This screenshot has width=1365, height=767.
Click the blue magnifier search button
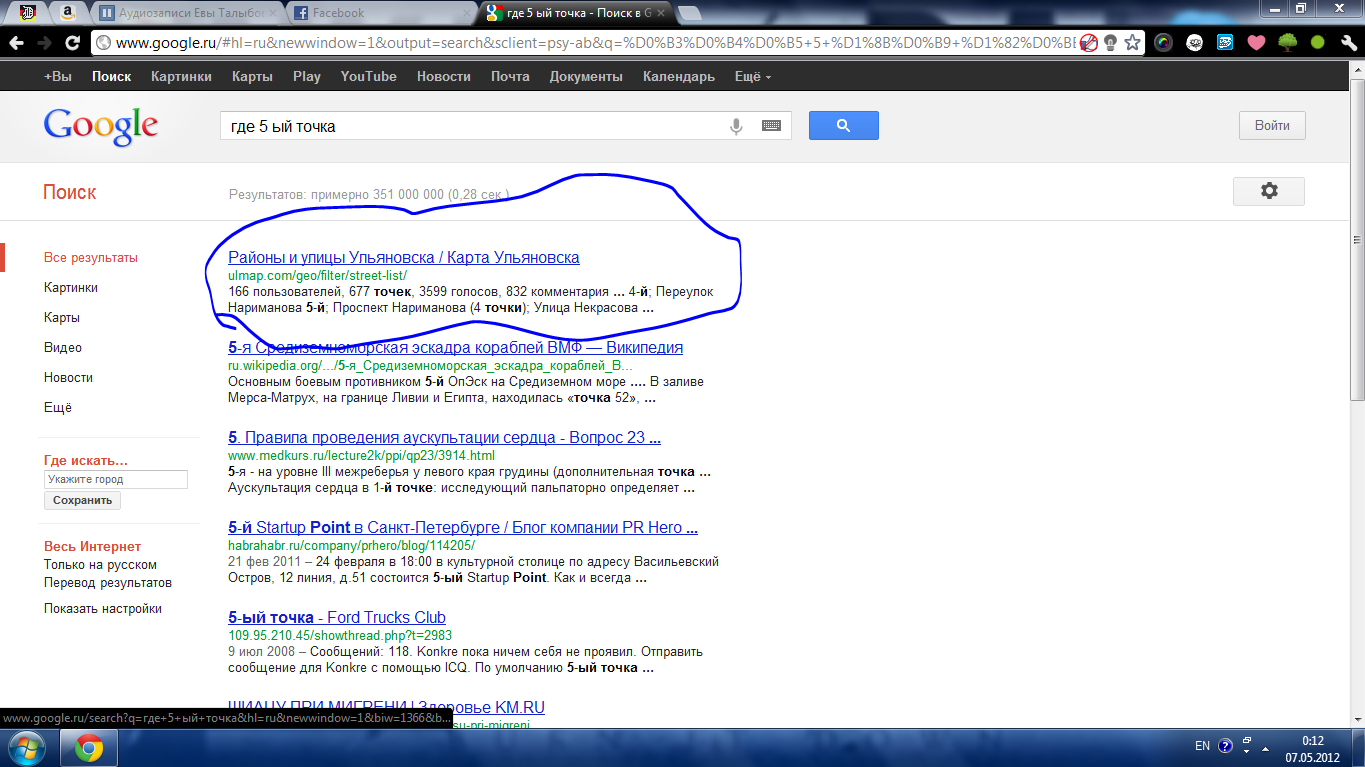click(x=843, y=126)
